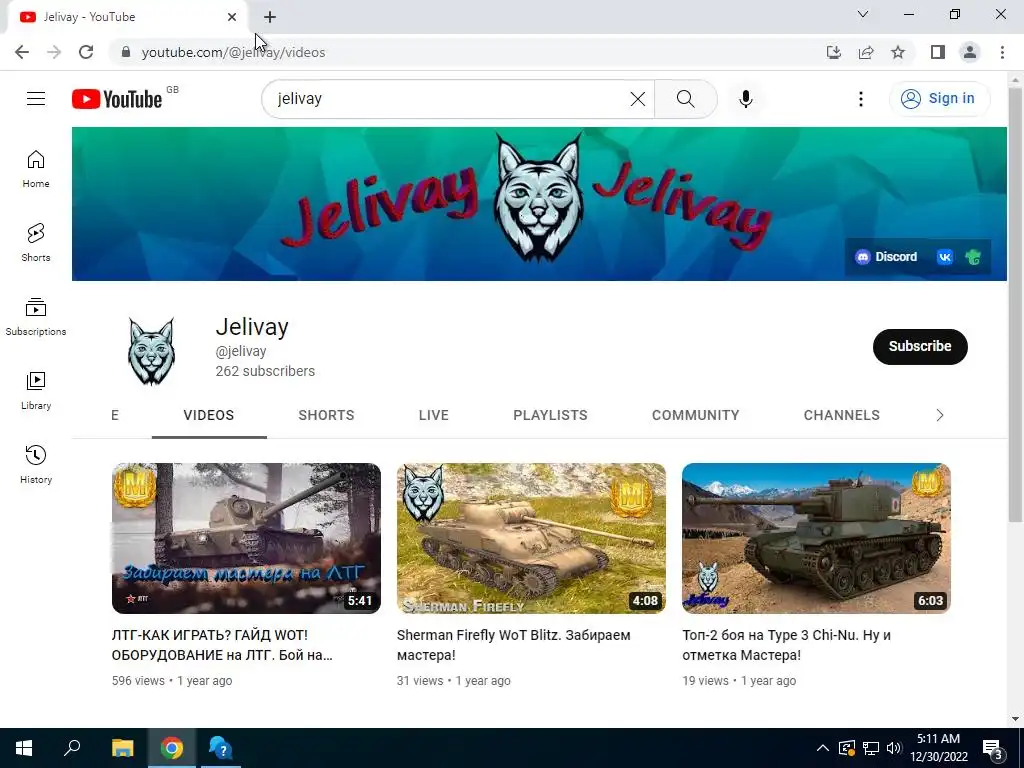Close the Jelivay - YouTube tab
1024x768 pixels.
pyautogui.click(x=232, y=17)
